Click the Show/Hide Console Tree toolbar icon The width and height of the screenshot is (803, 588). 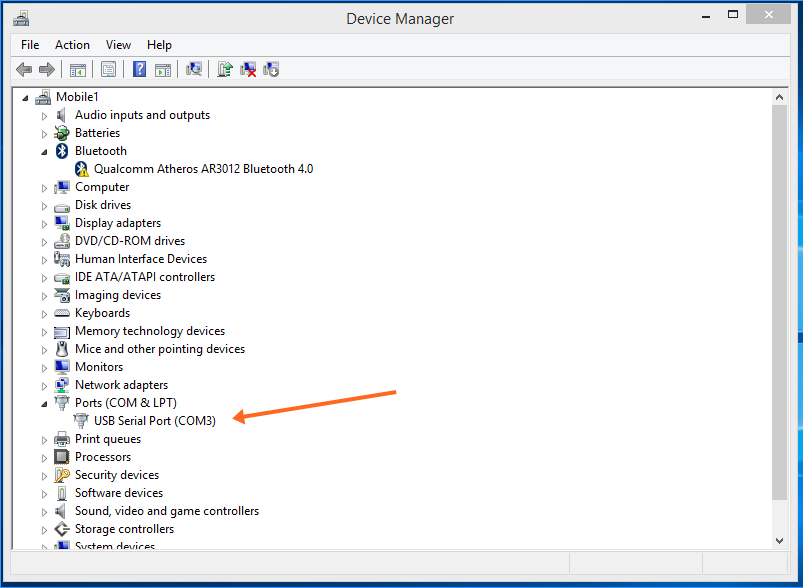pos(77,69)
